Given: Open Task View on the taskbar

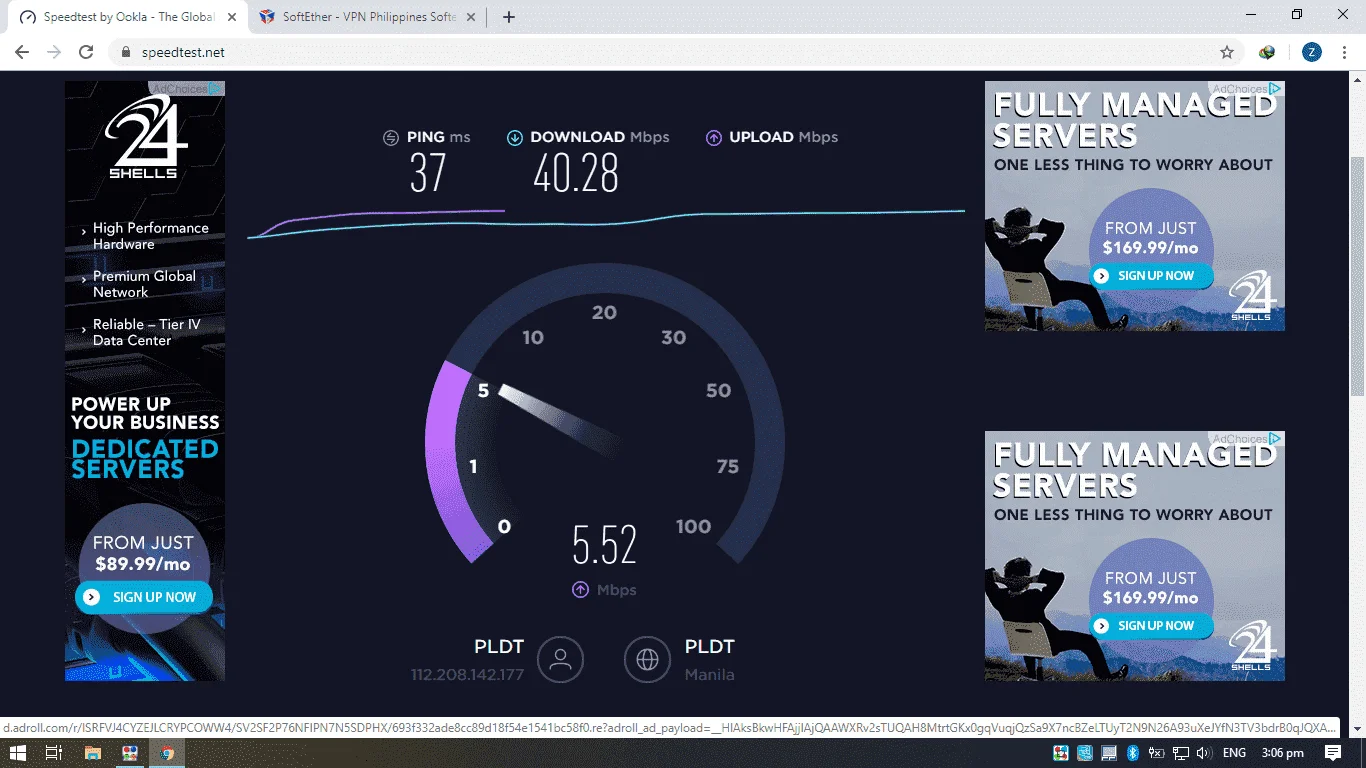Looking at the screenshot, I should 54,753.
